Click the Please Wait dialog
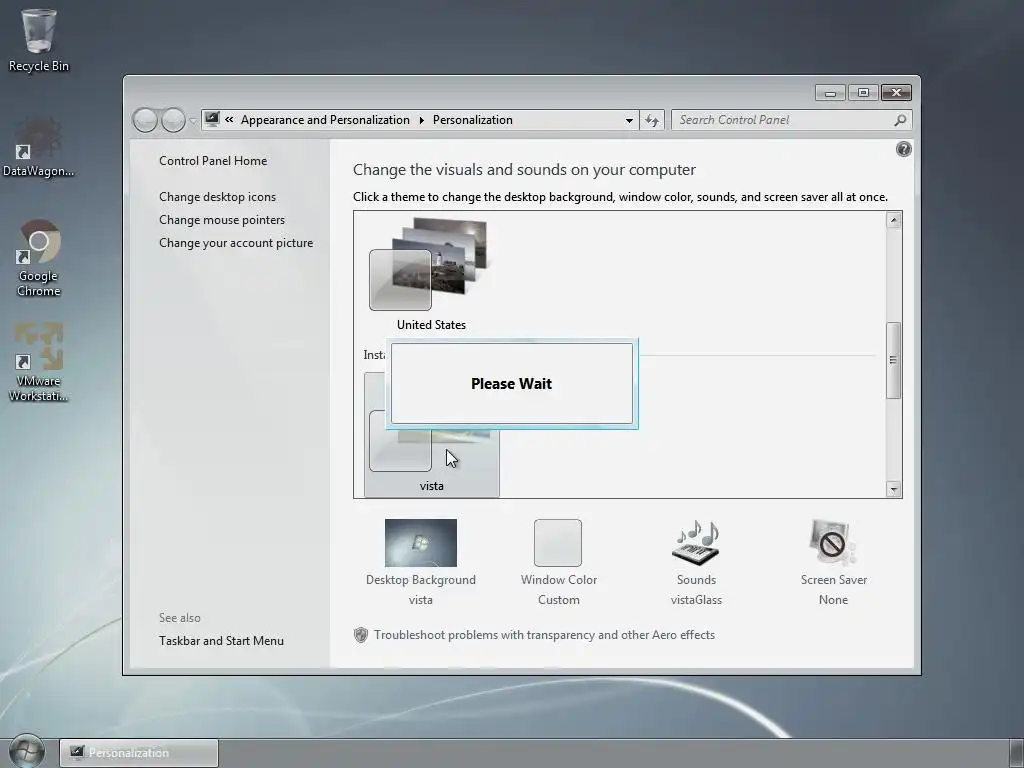Image resolution: width=1024 pixels, height=768 pixels. tap(511, 383)
